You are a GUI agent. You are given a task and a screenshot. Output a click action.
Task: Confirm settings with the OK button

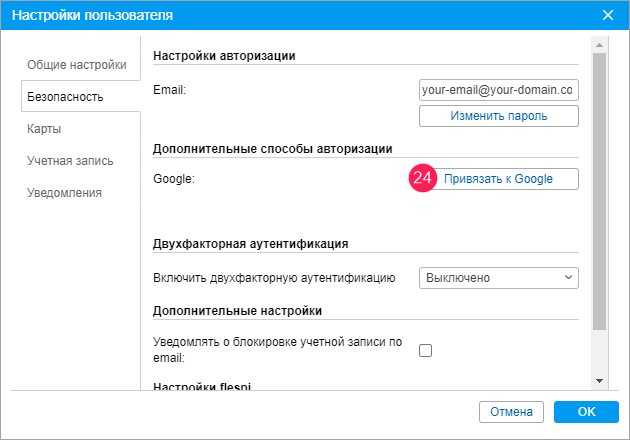point(586,411)
